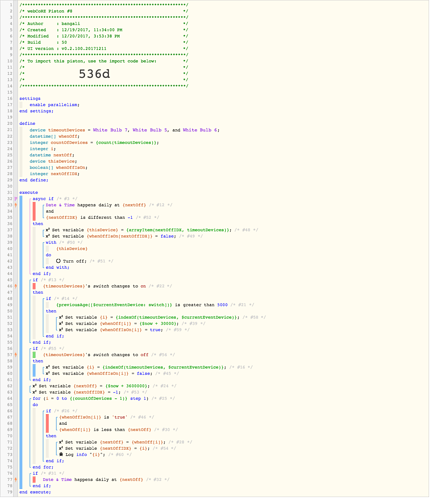Click '{timeoutDevices}'s switch changes to off' condition

coord(96,356)
